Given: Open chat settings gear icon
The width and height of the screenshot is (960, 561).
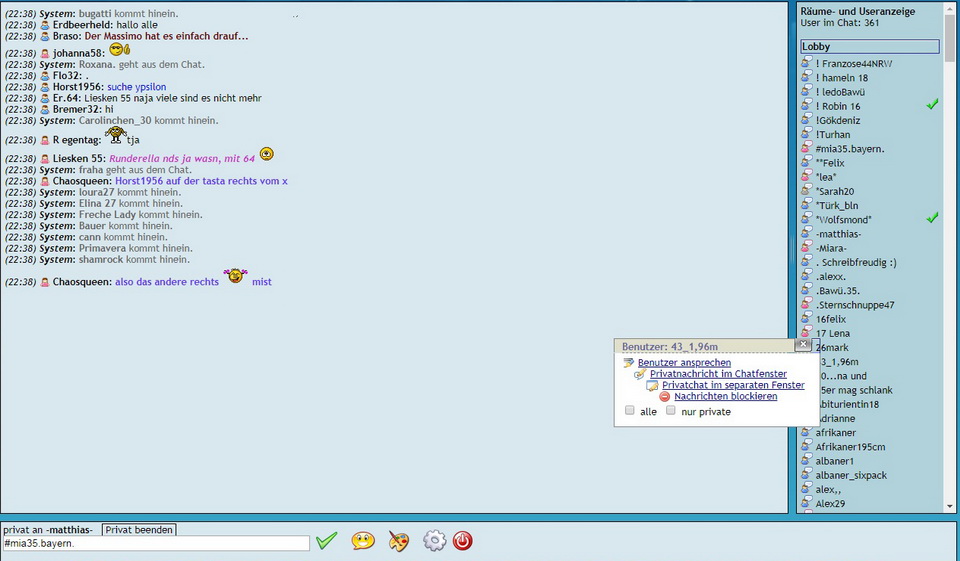Looking at the screenshot, I should [x=434, y=541].
